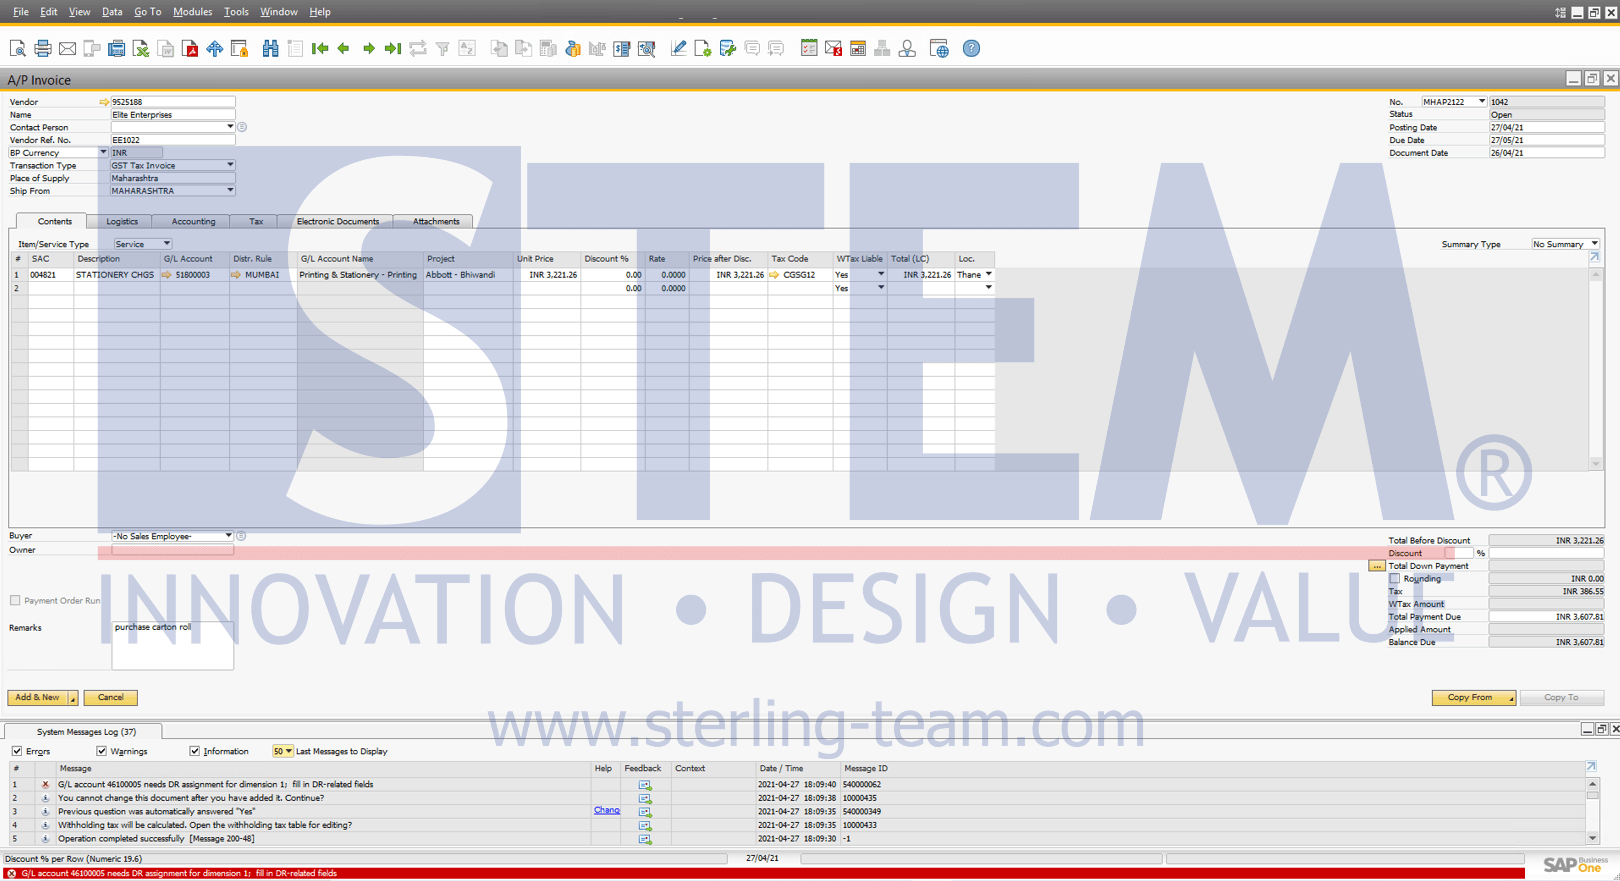Screen dimensions: 1620x881
Task: Open the Help question mark icon
Action: (x=971, y=49)
